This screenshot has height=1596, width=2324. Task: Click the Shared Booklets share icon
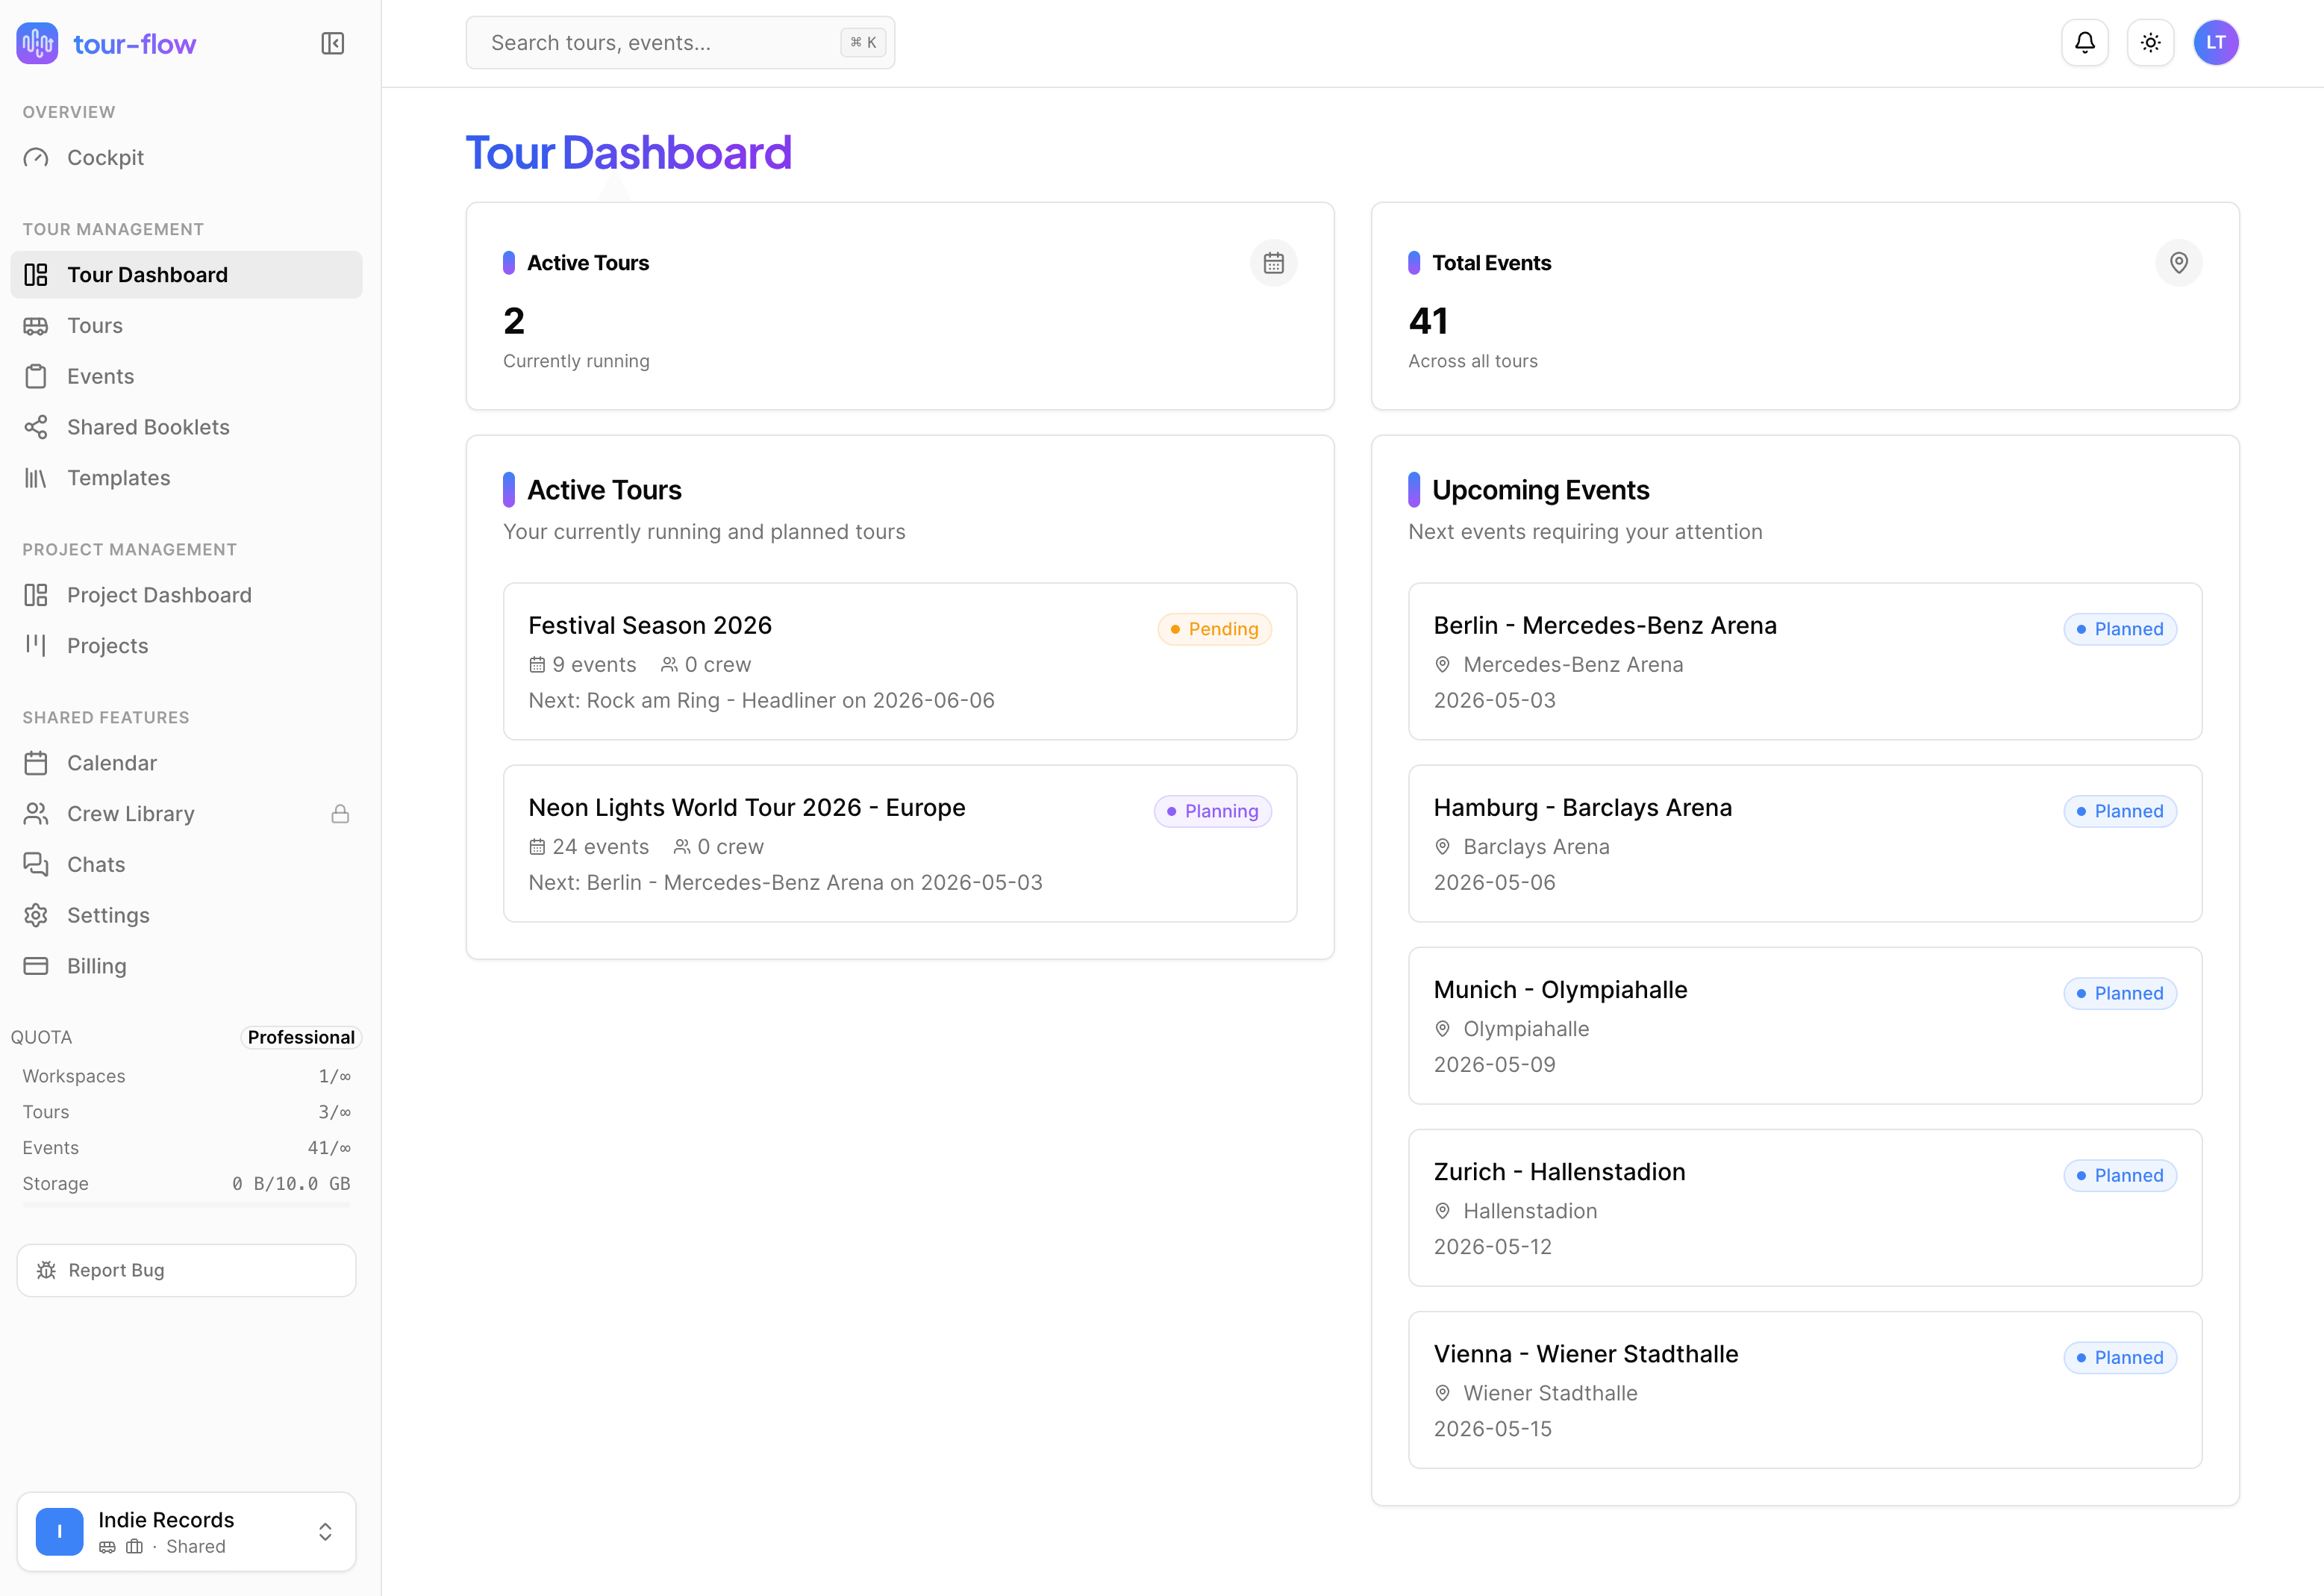click(36, 427)
